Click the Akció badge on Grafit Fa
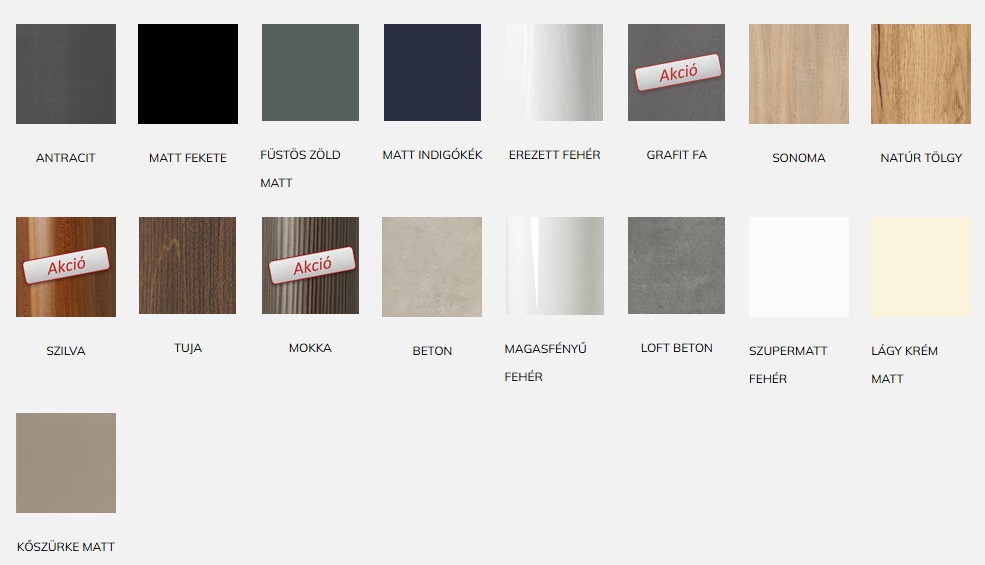 (x=678, y=72)
